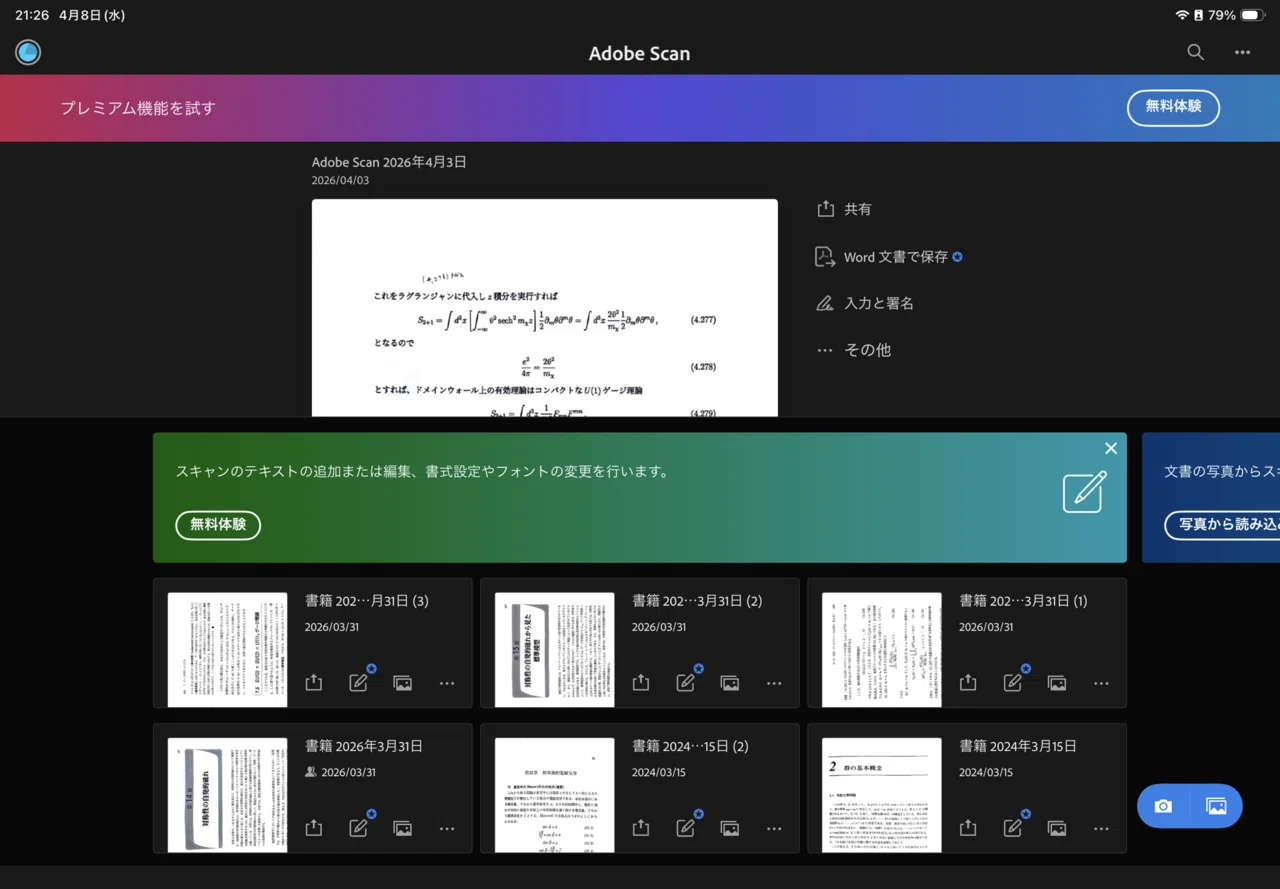
Task: Open image options for 書籍 202…3月31日 (1)
Action: tap(1057, 683)
